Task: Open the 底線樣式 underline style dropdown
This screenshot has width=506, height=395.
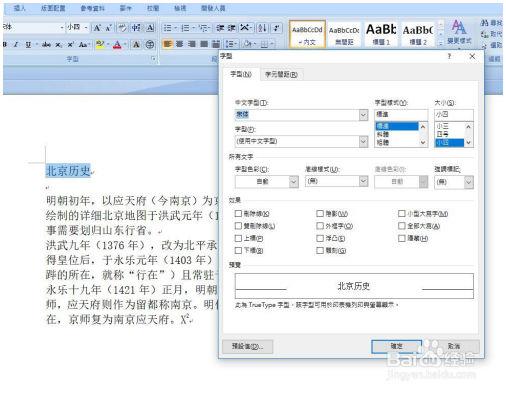Action: [363, 181]
